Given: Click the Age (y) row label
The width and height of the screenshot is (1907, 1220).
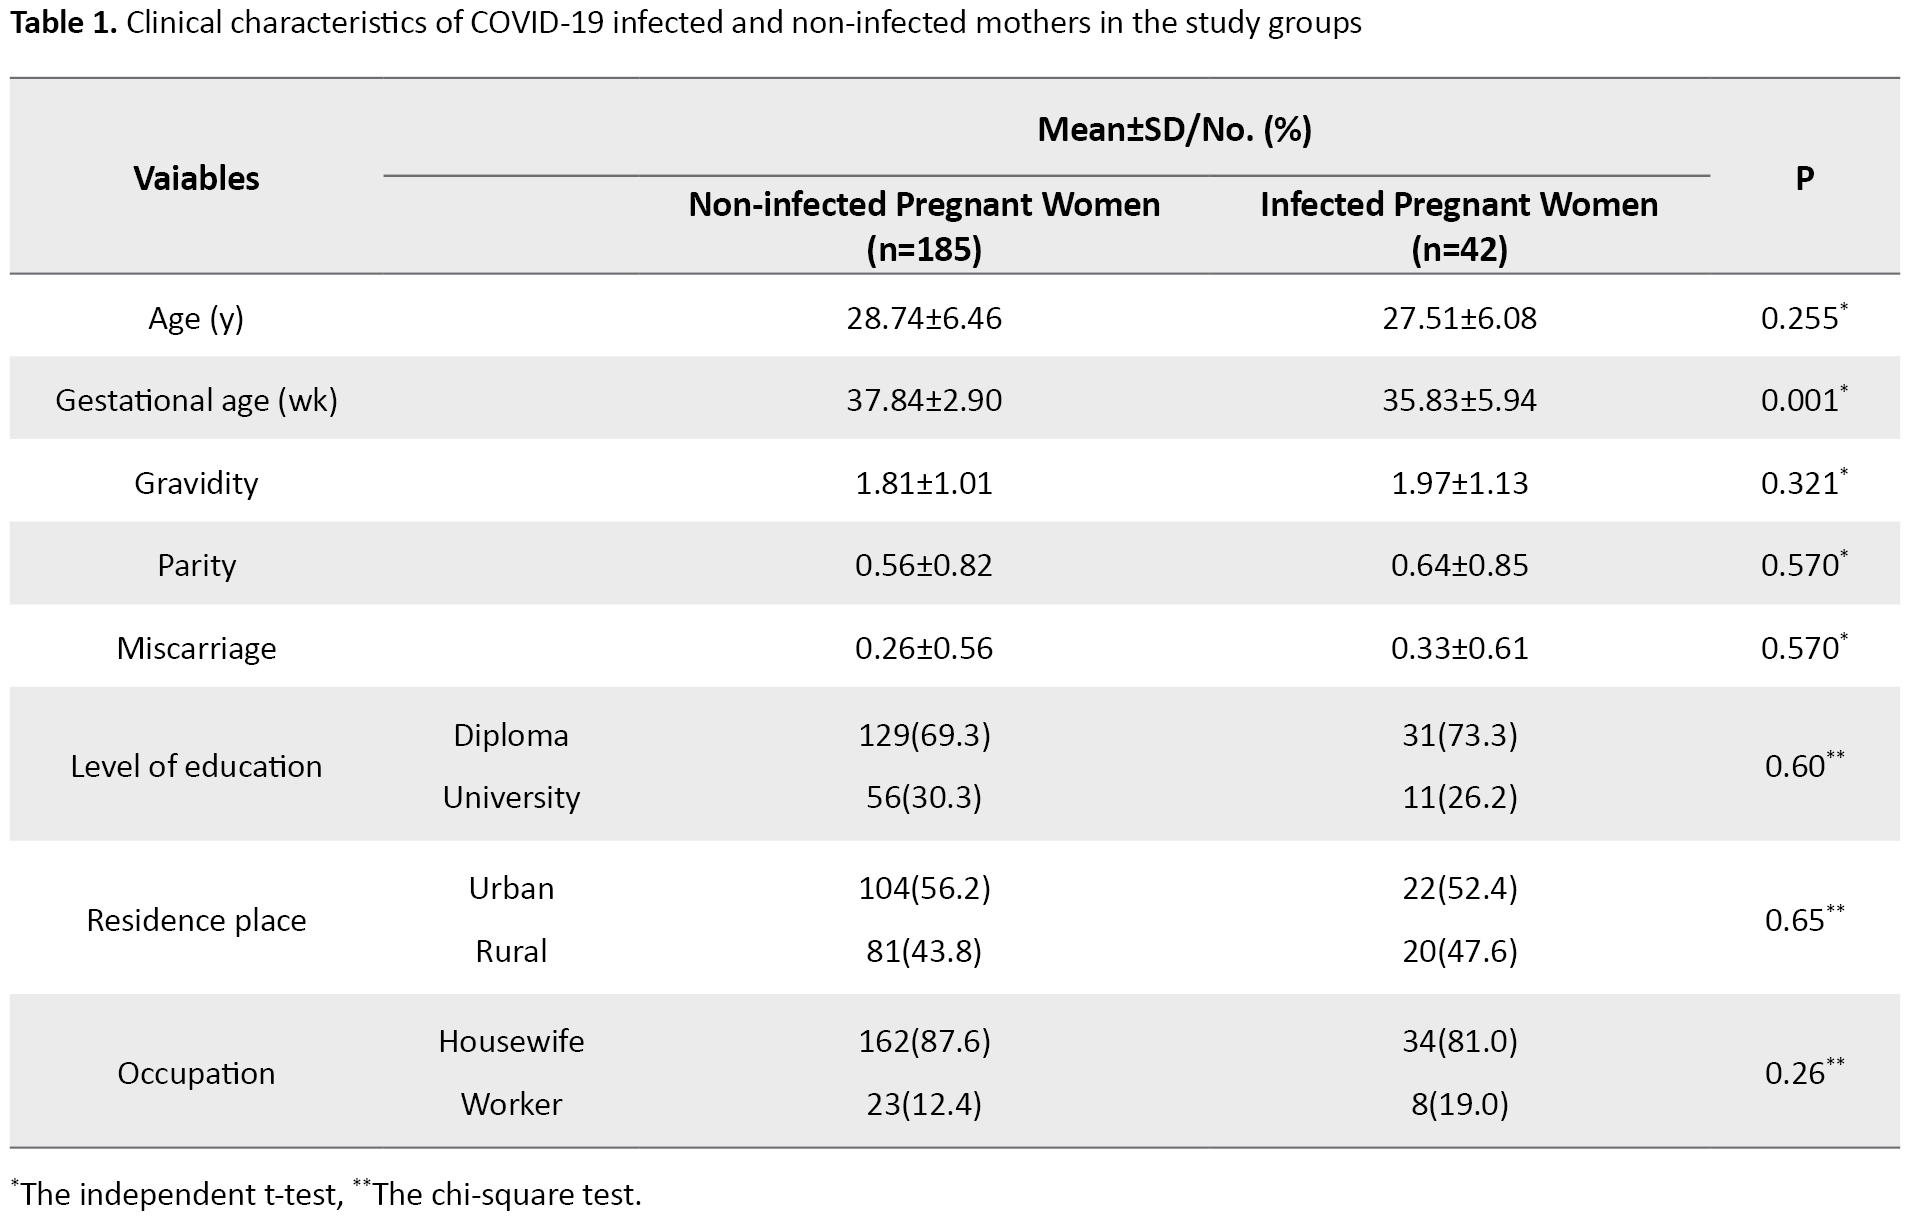Looking at the screenshot, I should click(x=196, y=318).
